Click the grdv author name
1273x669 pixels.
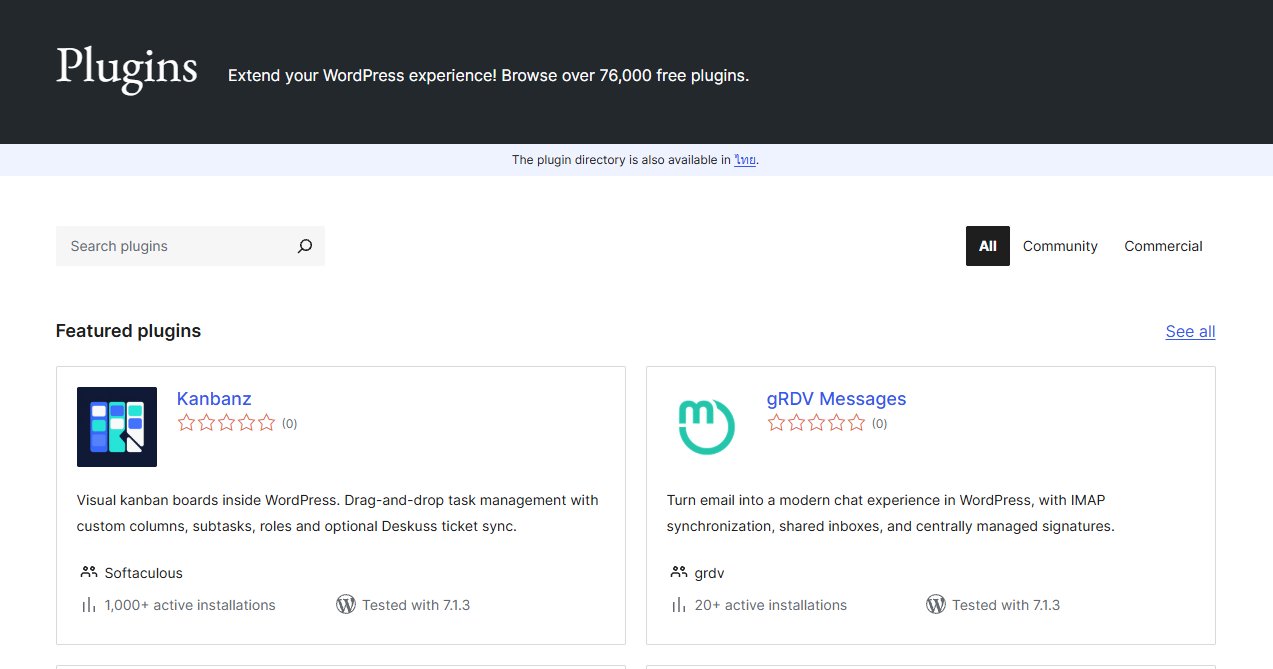click(x=709, y=573)
